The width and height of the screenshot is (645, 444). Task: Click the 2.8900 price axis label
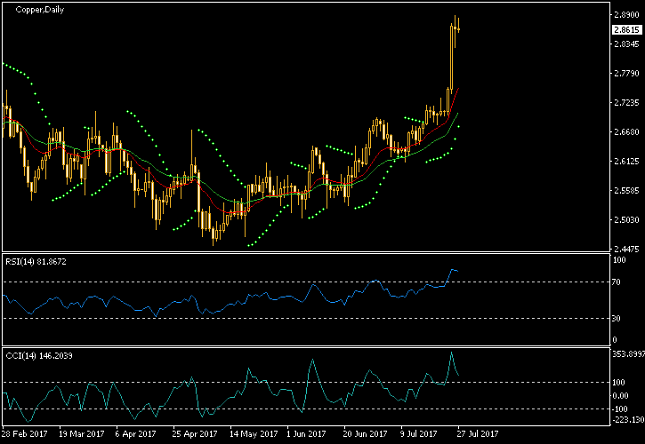[627, 15]
